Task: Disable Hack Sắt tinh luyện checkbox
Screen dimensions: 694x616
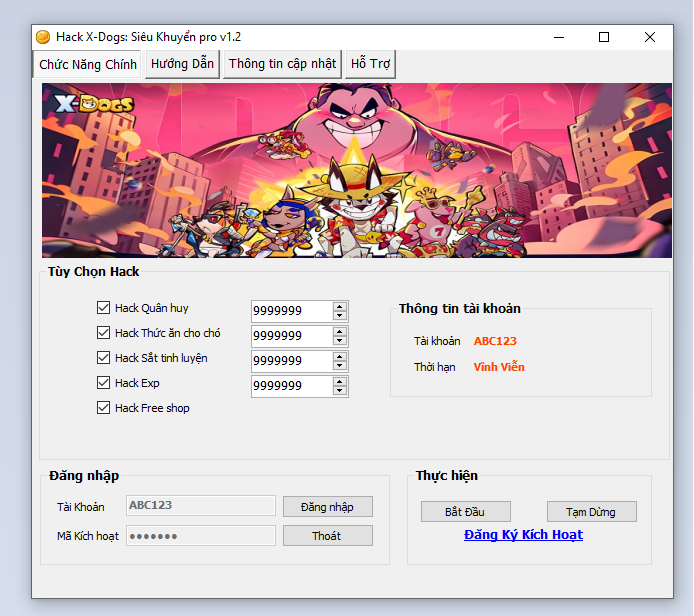Action: 103,358
